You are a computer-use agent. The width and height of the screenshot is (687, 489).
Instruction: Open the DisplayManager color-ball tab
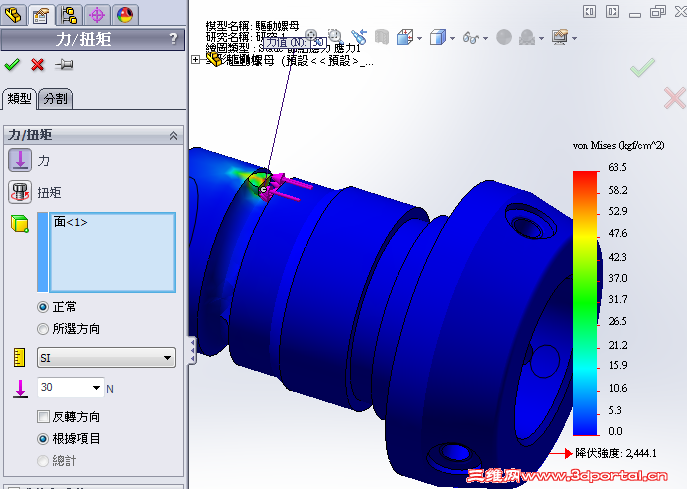(125, 15)
